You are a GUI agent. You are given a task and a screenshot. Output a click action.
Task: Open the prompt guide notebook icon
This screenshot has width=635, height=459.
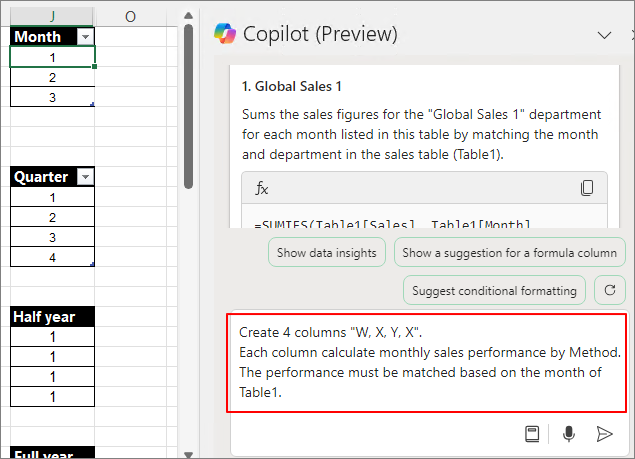click(x=532, y=434)
